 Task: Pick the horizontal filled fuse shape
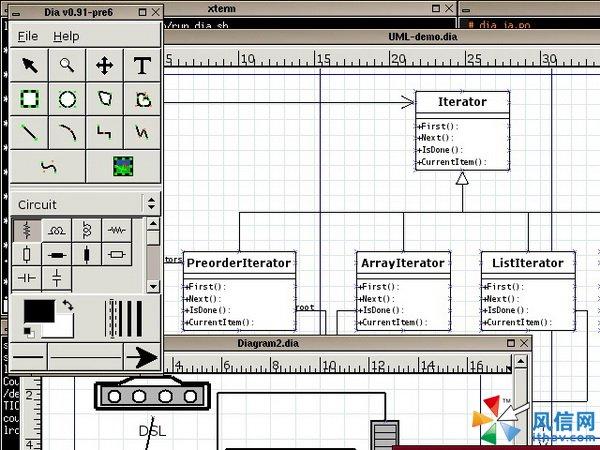click(57, 254)
